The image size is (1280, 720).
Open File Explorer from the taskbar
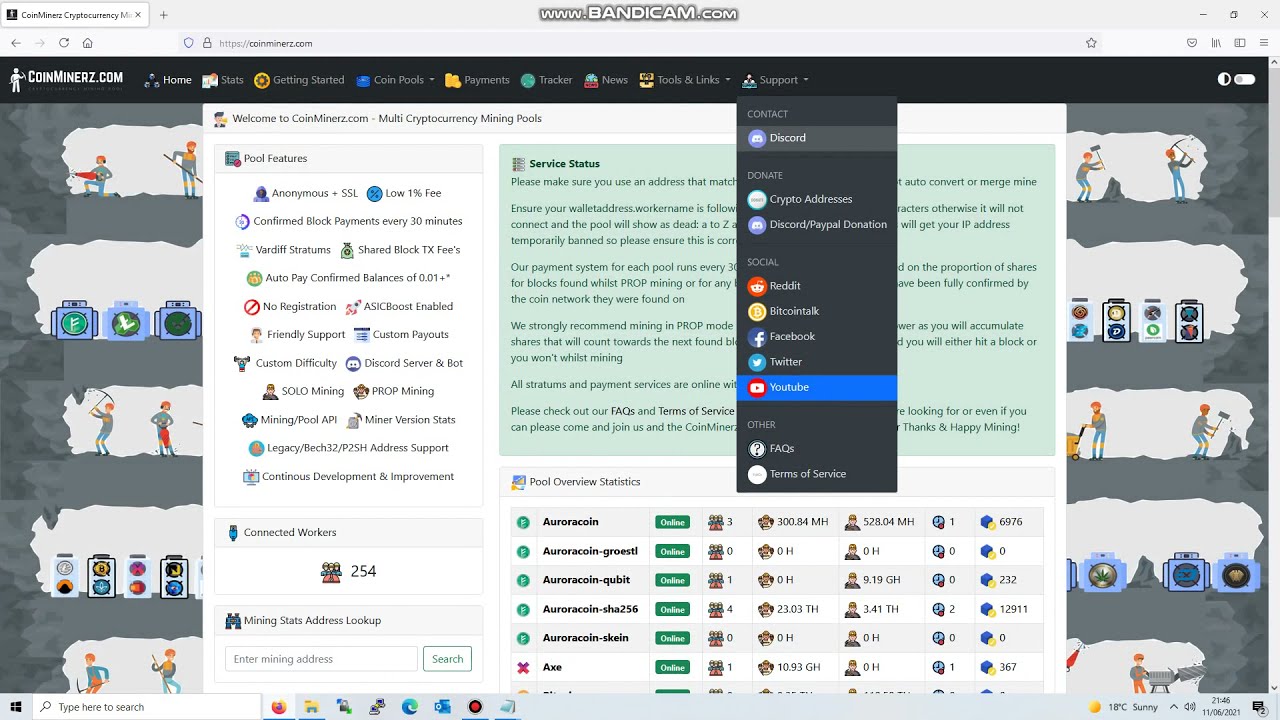coord(312,707)
